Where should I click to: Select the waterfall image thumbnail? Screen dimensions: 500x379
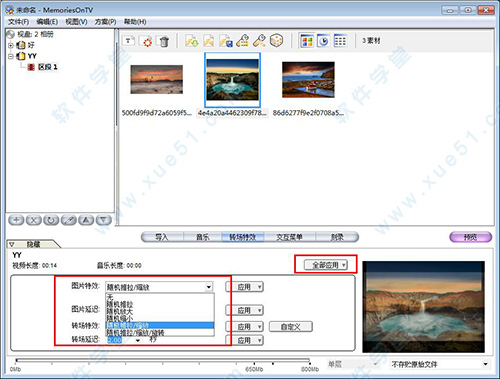(x=232, y=80)
